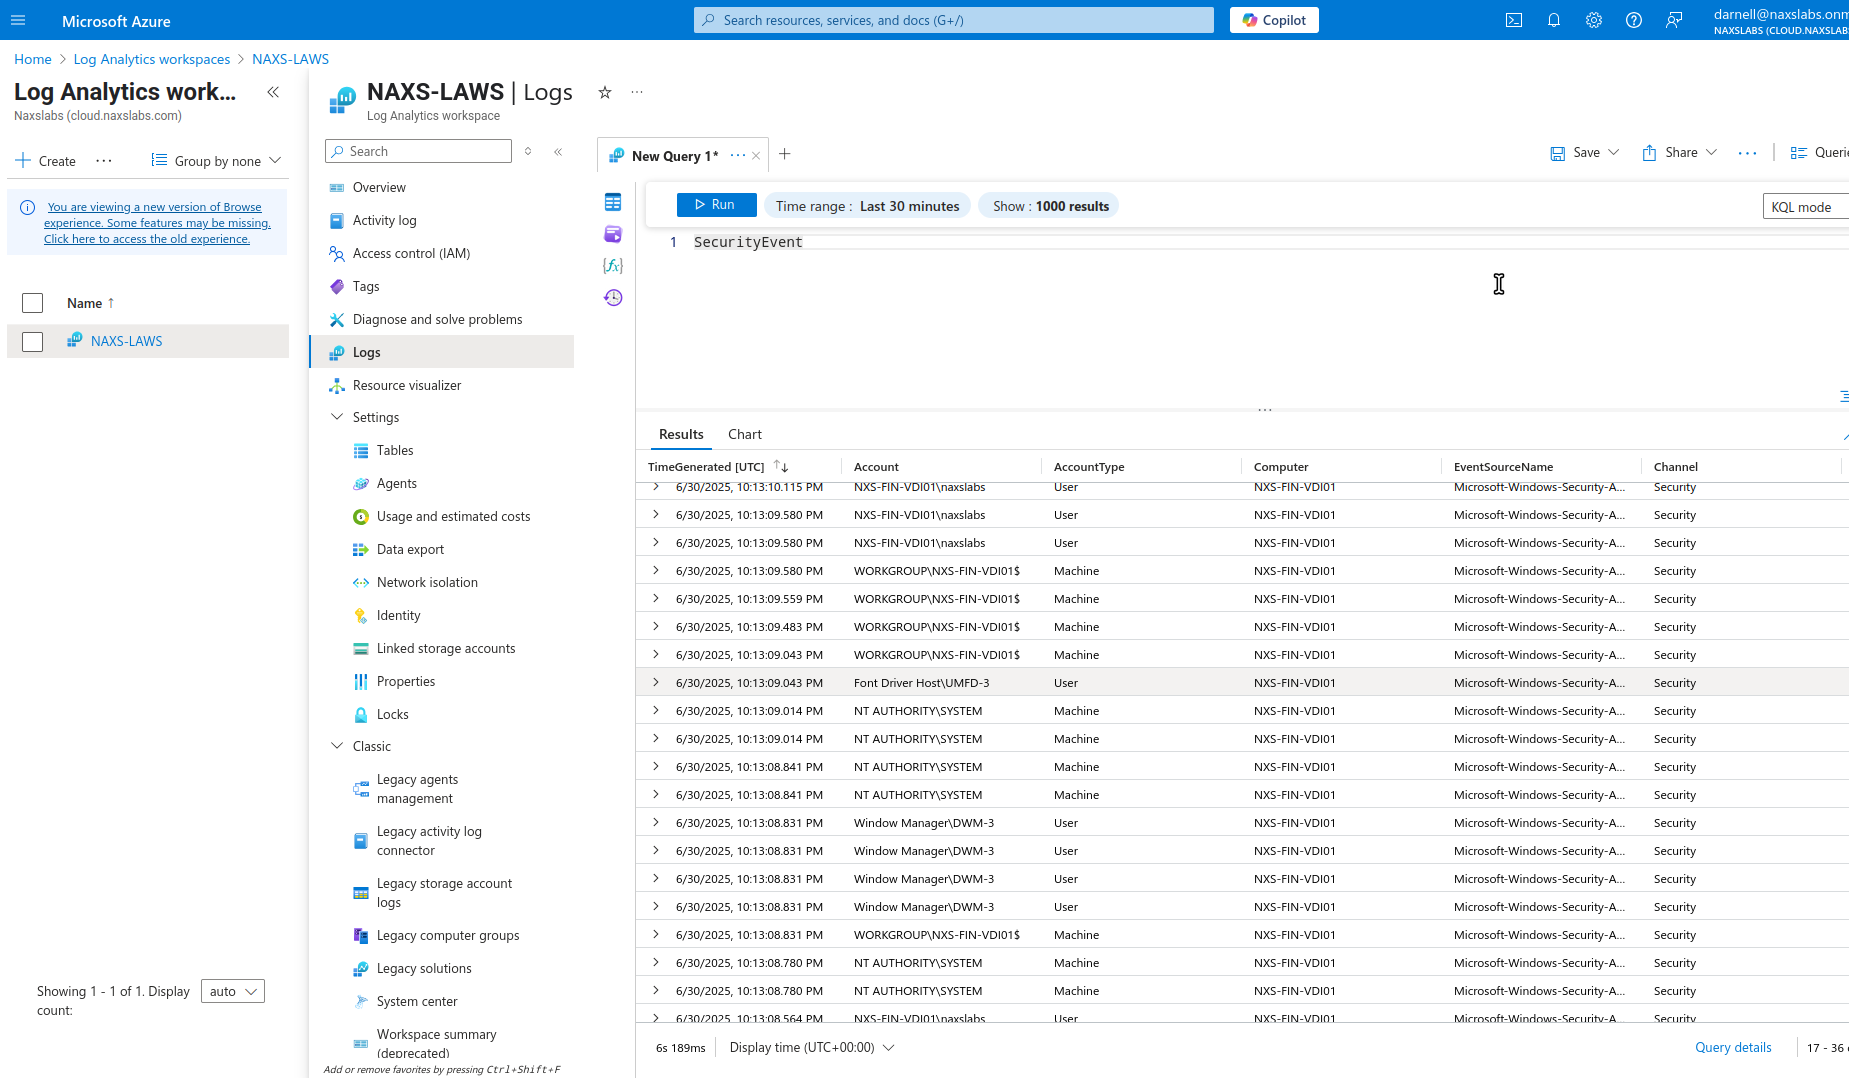The width and height of the screenshot is (1849, 1078).
Task: Open the functions fx side-pane icon
Action: [613, 266]
